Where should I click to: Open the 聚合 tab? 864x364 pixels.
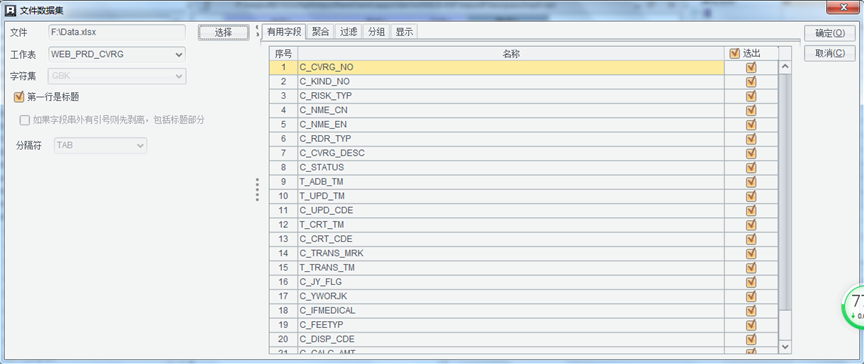320,32
